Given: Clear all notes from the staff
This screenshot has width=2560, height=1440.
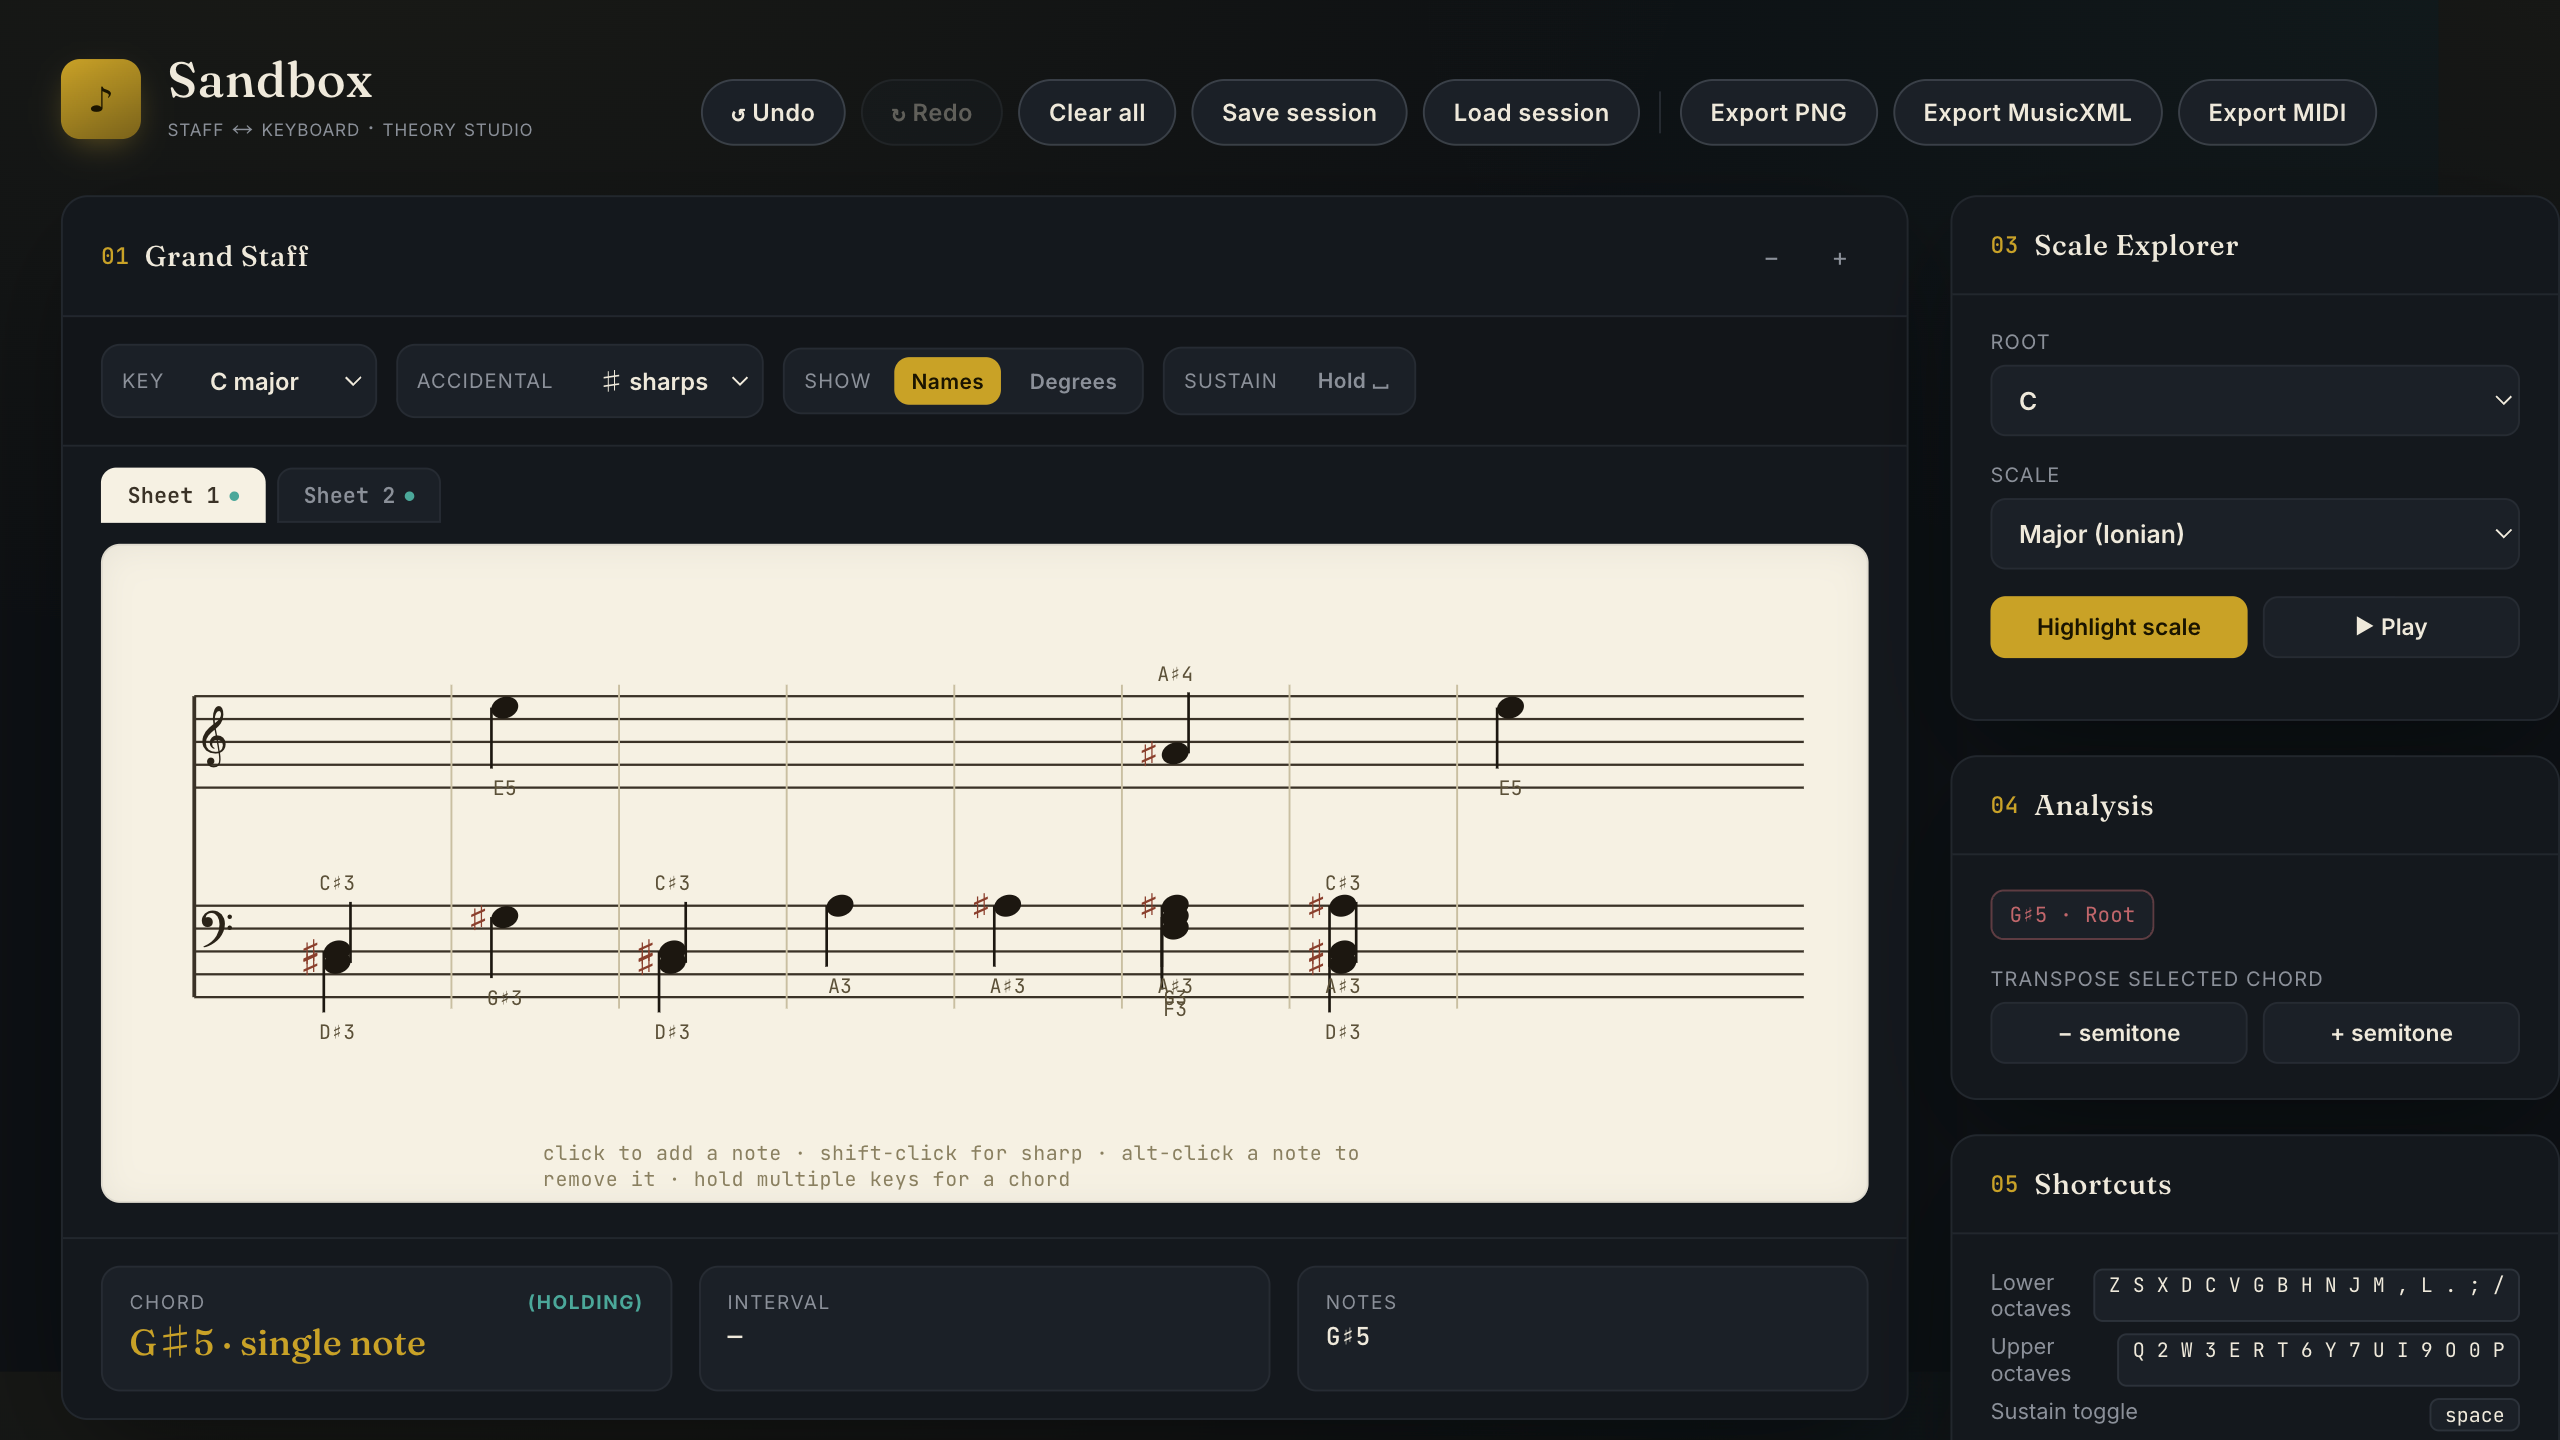Looking at the screenshot, I should click(1097, 113).
